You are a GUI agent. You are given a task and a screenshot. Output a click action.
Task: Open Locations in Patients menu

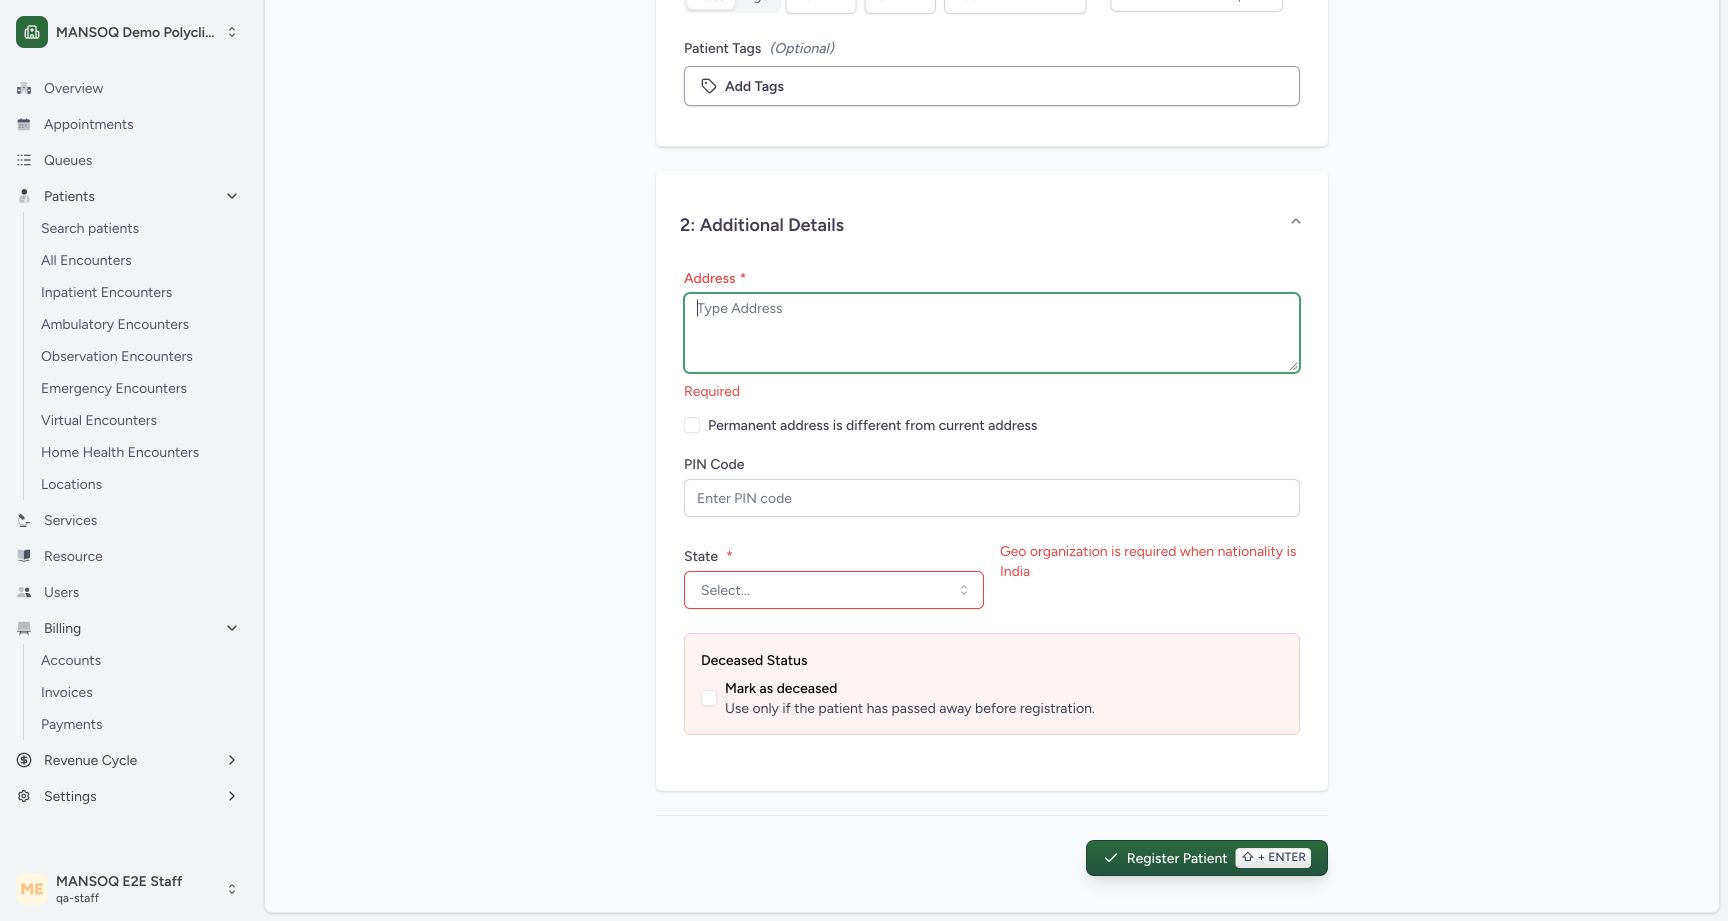point(72,484)
